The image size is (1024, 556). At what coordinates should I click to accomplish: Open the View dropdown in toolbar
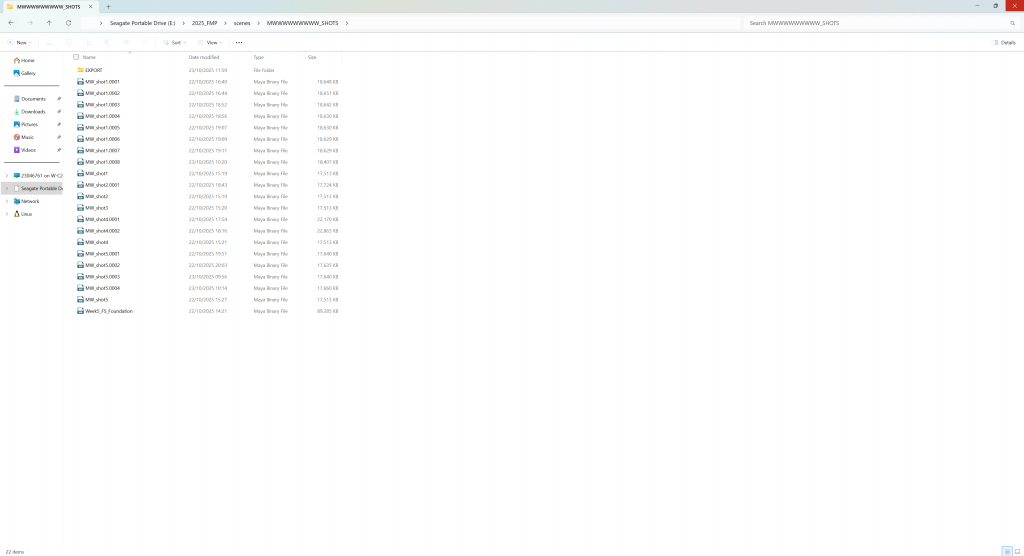click(210, 43)
